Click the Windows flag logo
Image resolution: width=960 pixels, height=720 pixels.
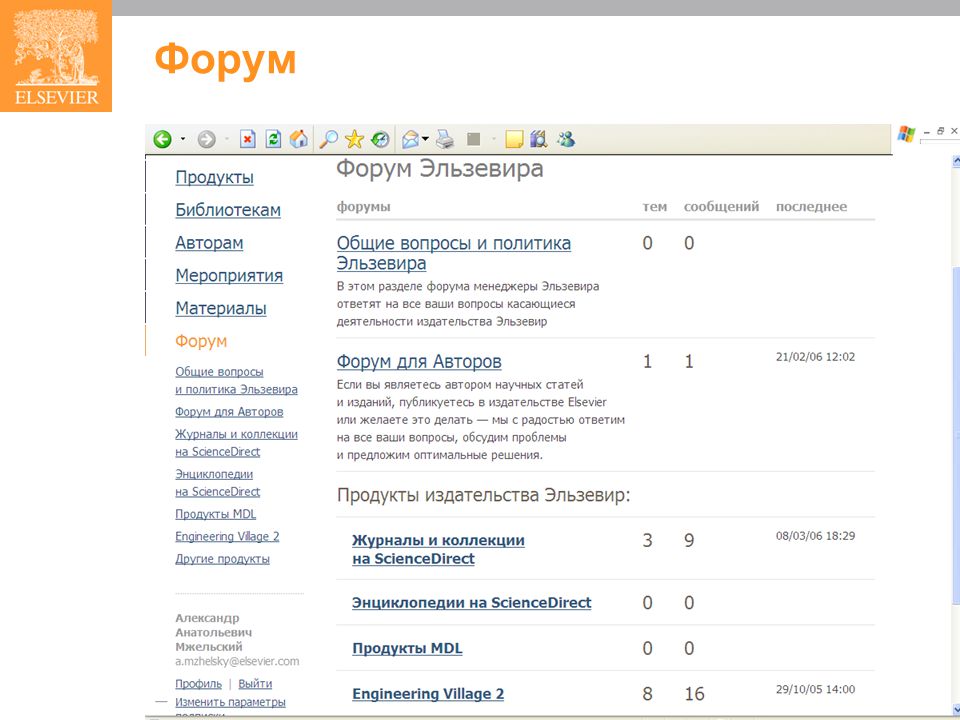(906, 134)
